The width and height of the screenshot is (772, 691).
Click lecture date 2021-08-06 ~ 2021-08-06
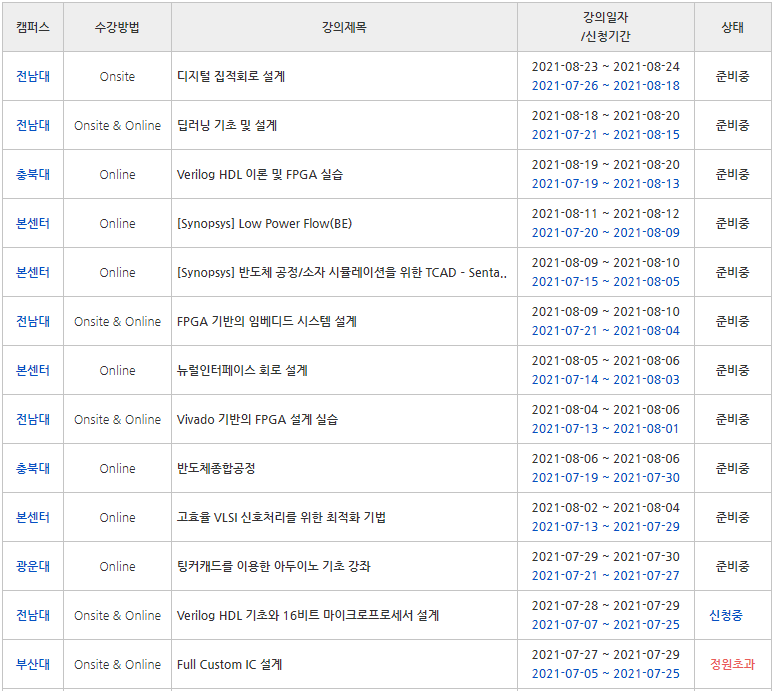click(606, 459)
